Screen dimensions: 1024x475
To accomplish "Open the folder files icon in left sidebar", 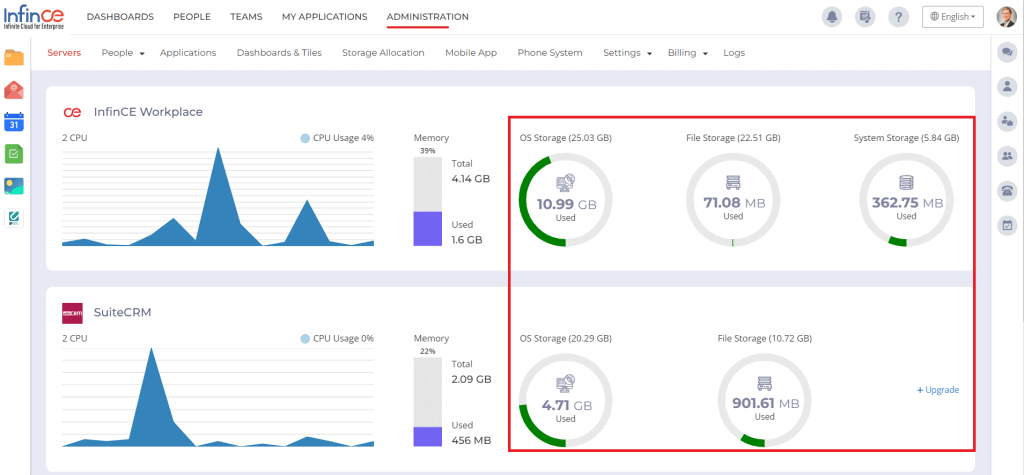I will [x=14, y=57].
